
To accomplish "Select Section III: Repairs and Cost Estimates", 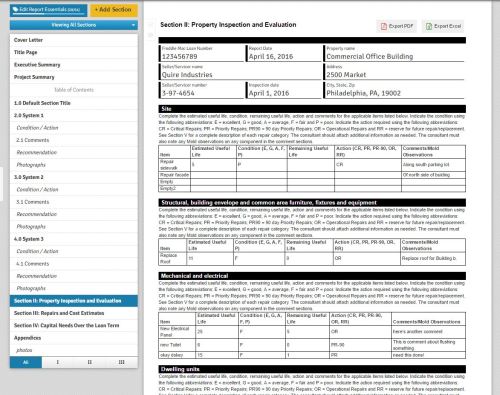I will point(74,313).
